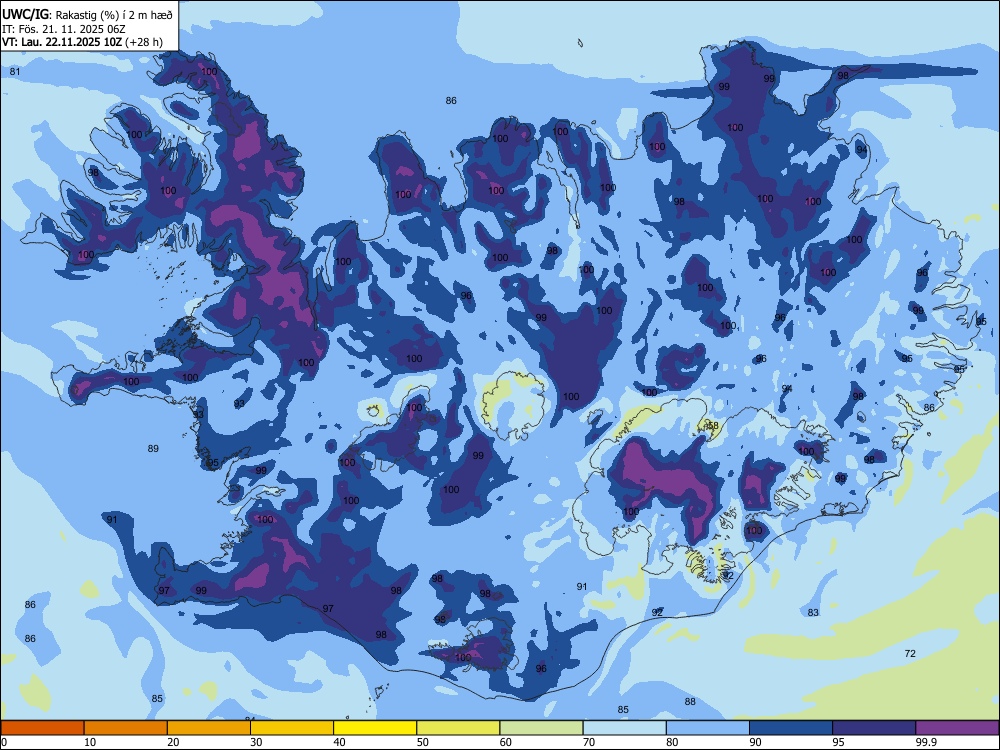Select the 30–40 golden legend swatch
The height and width of the screenshot is (750, 1000).
coord(292,728)
